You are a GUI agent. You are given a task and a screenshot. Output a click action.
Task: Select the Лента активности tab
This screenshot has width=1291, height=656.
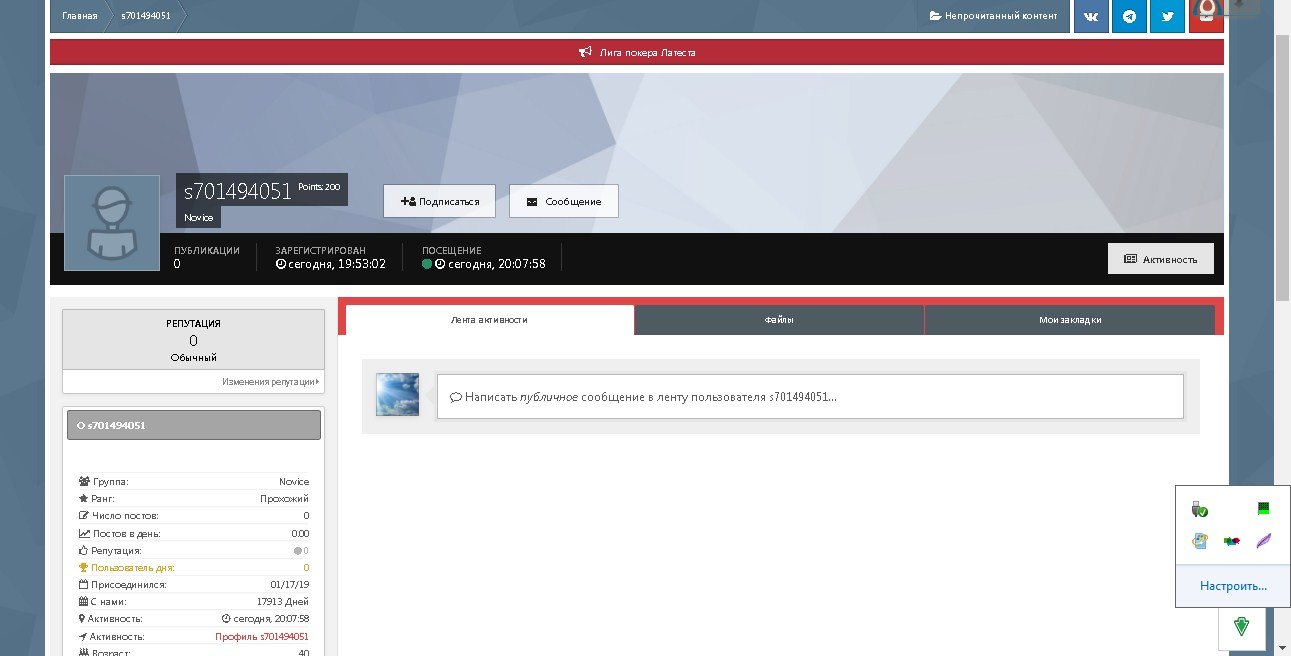click(489, 320)
